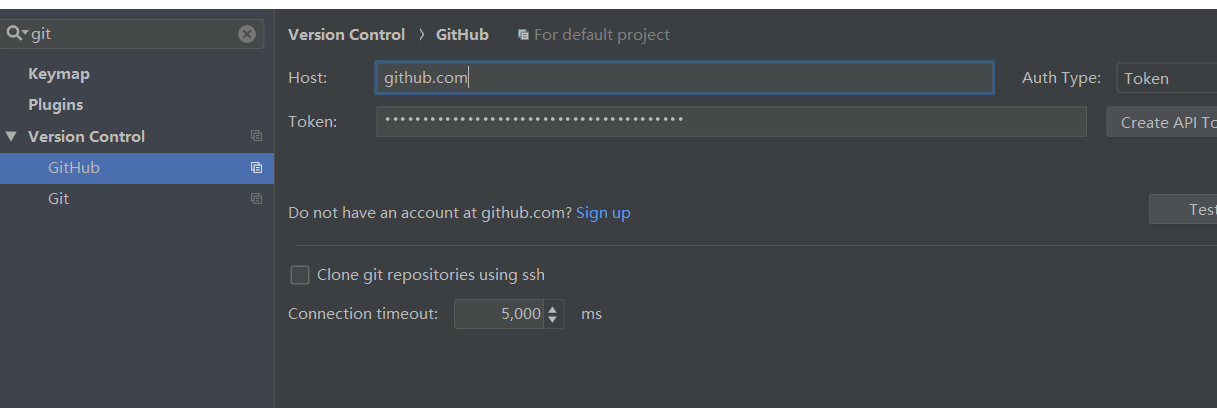Decrease connection timeout with down arrow
Viewport: 1217px width, 408px height.
553,320
